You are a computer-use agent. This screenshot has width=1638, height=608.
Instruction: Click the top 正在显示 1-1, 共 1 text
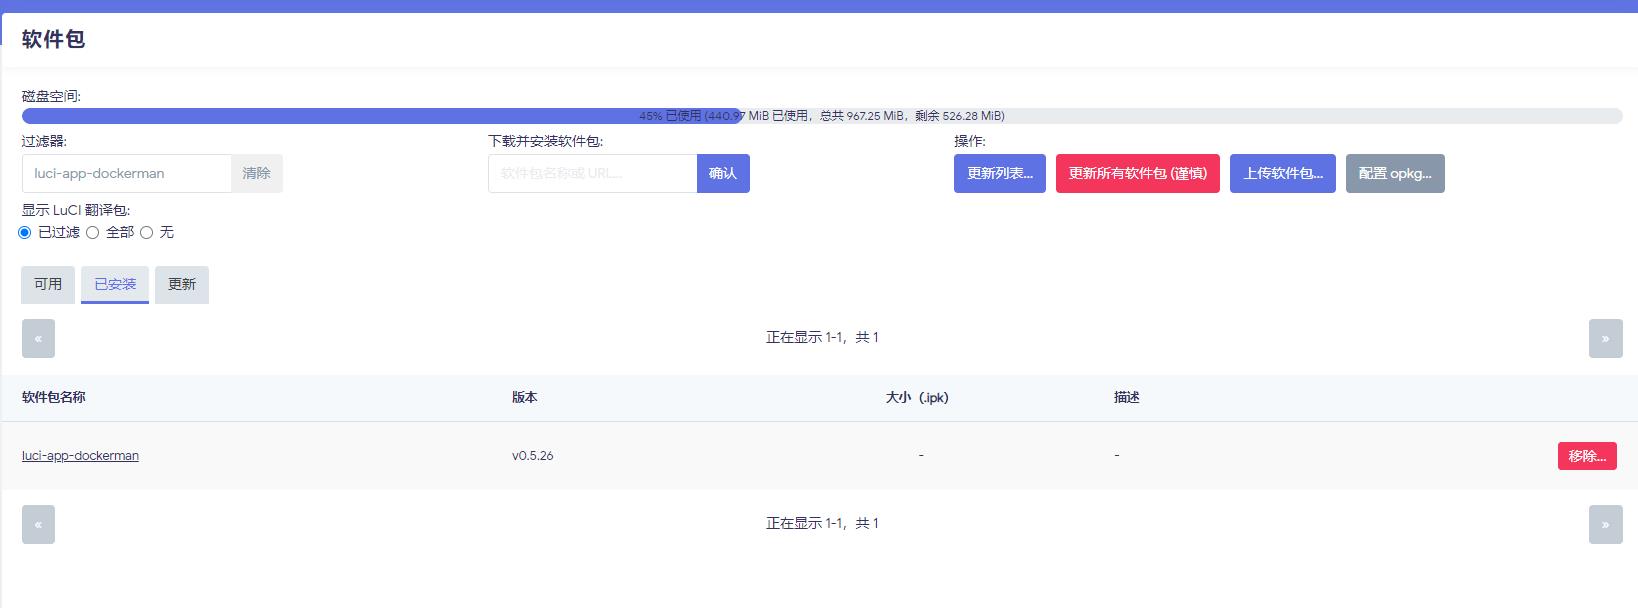coord(822,338)
